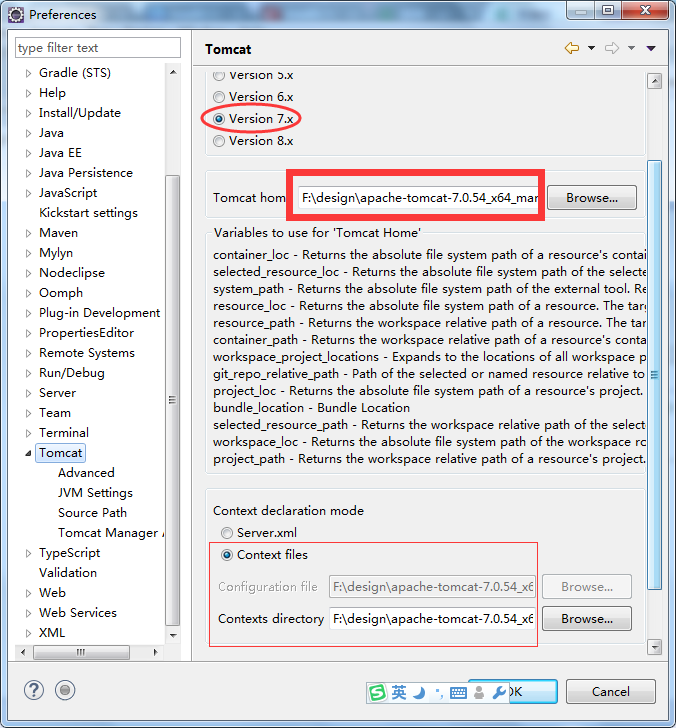
Task: Click the 'bundle_location - Bundle Location' line
Action: tap(312, 408)
